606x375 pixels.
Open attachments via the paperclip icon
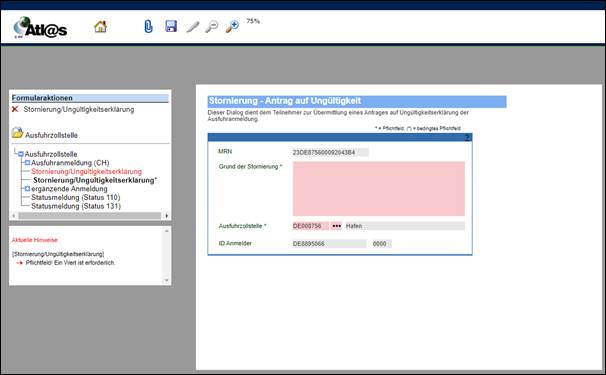click(148, 26)
